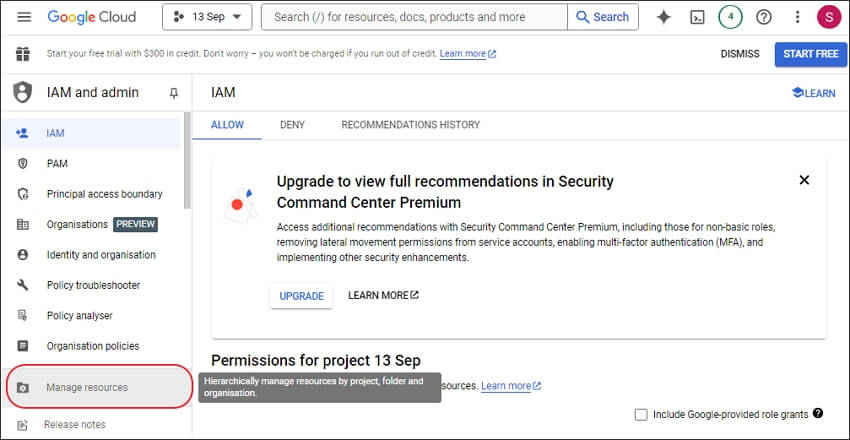
Task: Click the sidebar vertical scrollbar
Action: [x=188, y=160]
